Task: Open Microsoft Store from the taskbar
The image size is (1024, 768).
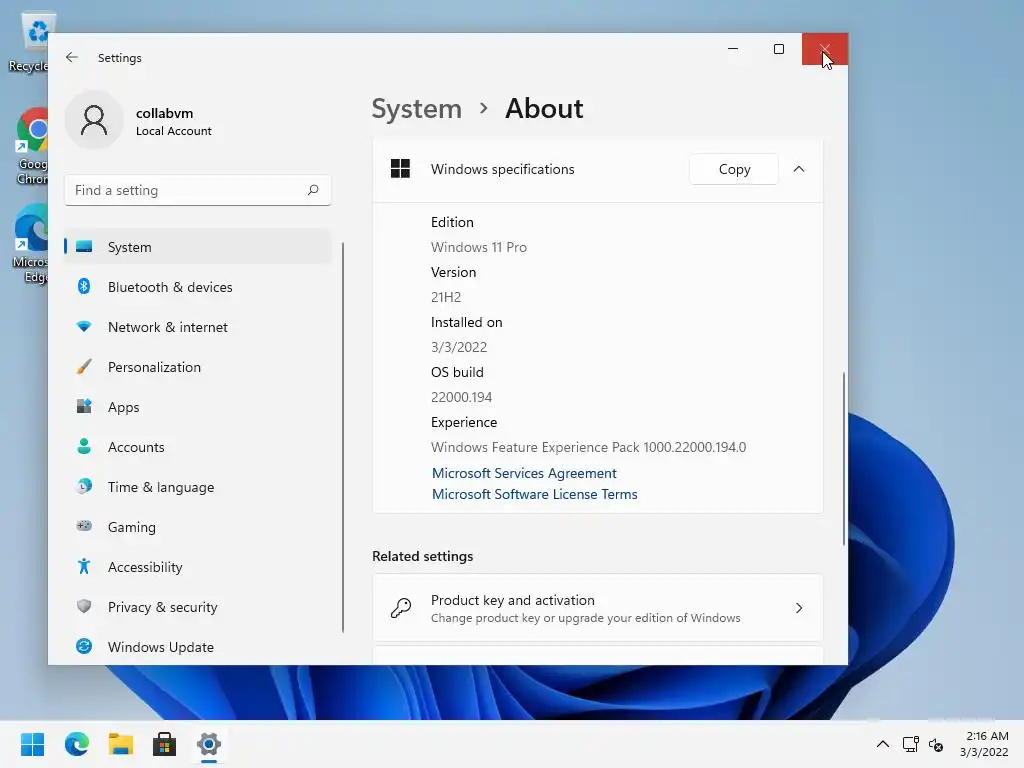Action: 165,744
